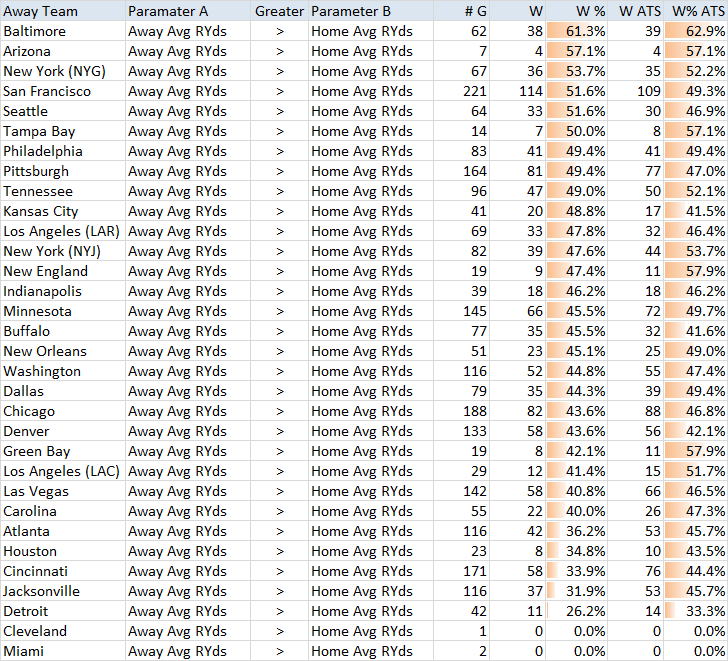Select the 'Los Angeles (LAC)' cell
728x661 pixels.
point(63,471)
